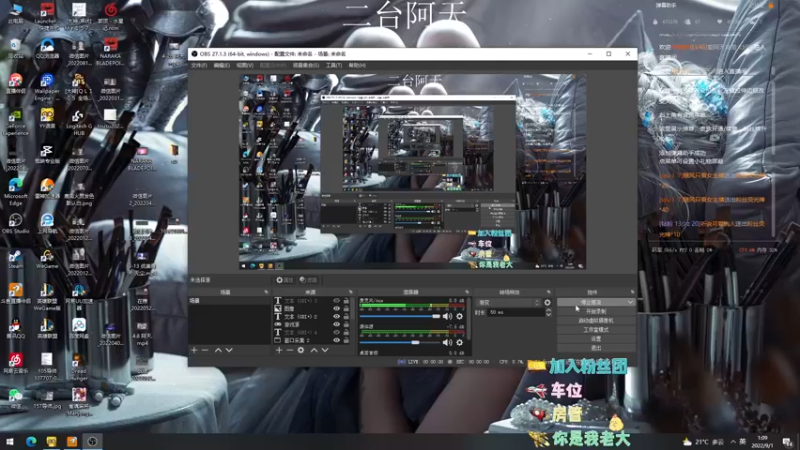
Task: Switch to OBS via its taskbar icon
Action: pos(92,441)
